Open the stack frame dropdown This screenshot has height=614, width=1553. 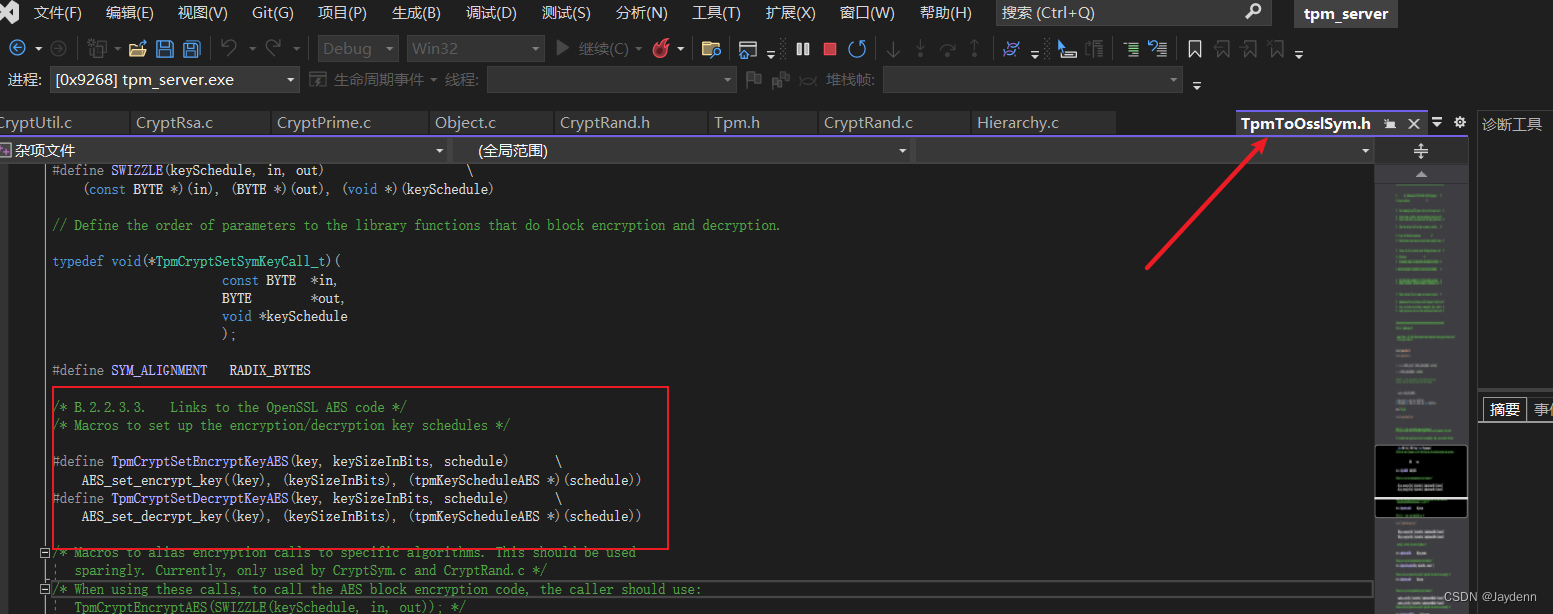point(1032,80)
